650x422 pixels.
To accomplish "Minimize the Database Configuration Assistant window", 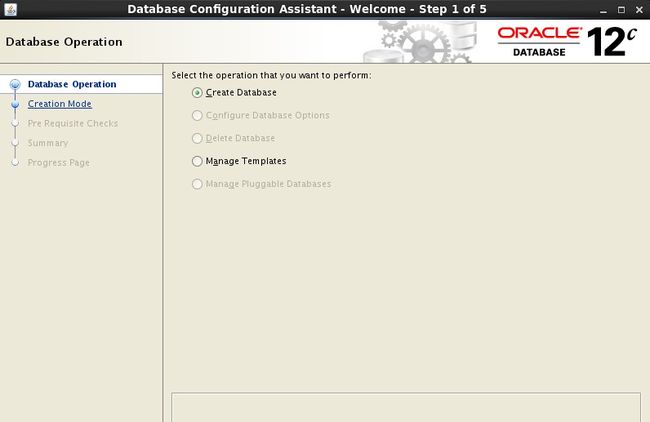I will coord(603,10).
